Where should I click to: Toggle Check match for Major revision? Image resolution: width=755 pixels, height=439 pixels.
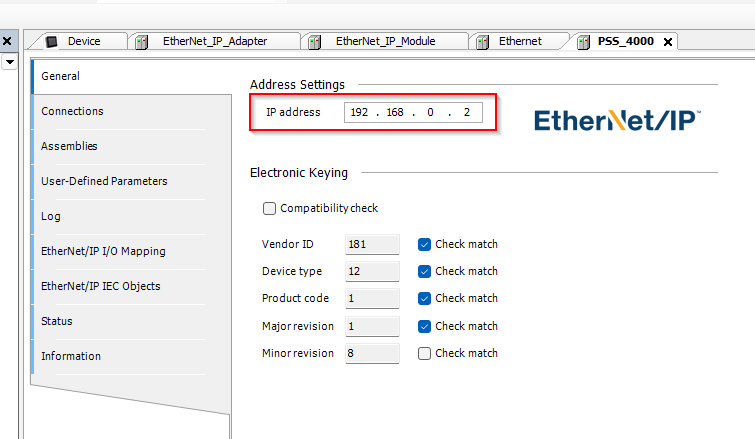[424, 326]
